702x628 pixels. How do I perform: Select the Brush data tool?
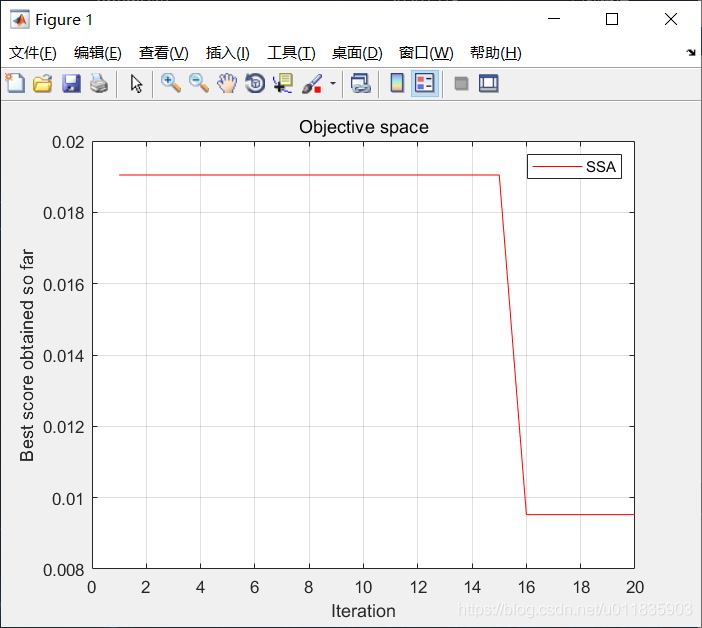[x=312, y=83]
